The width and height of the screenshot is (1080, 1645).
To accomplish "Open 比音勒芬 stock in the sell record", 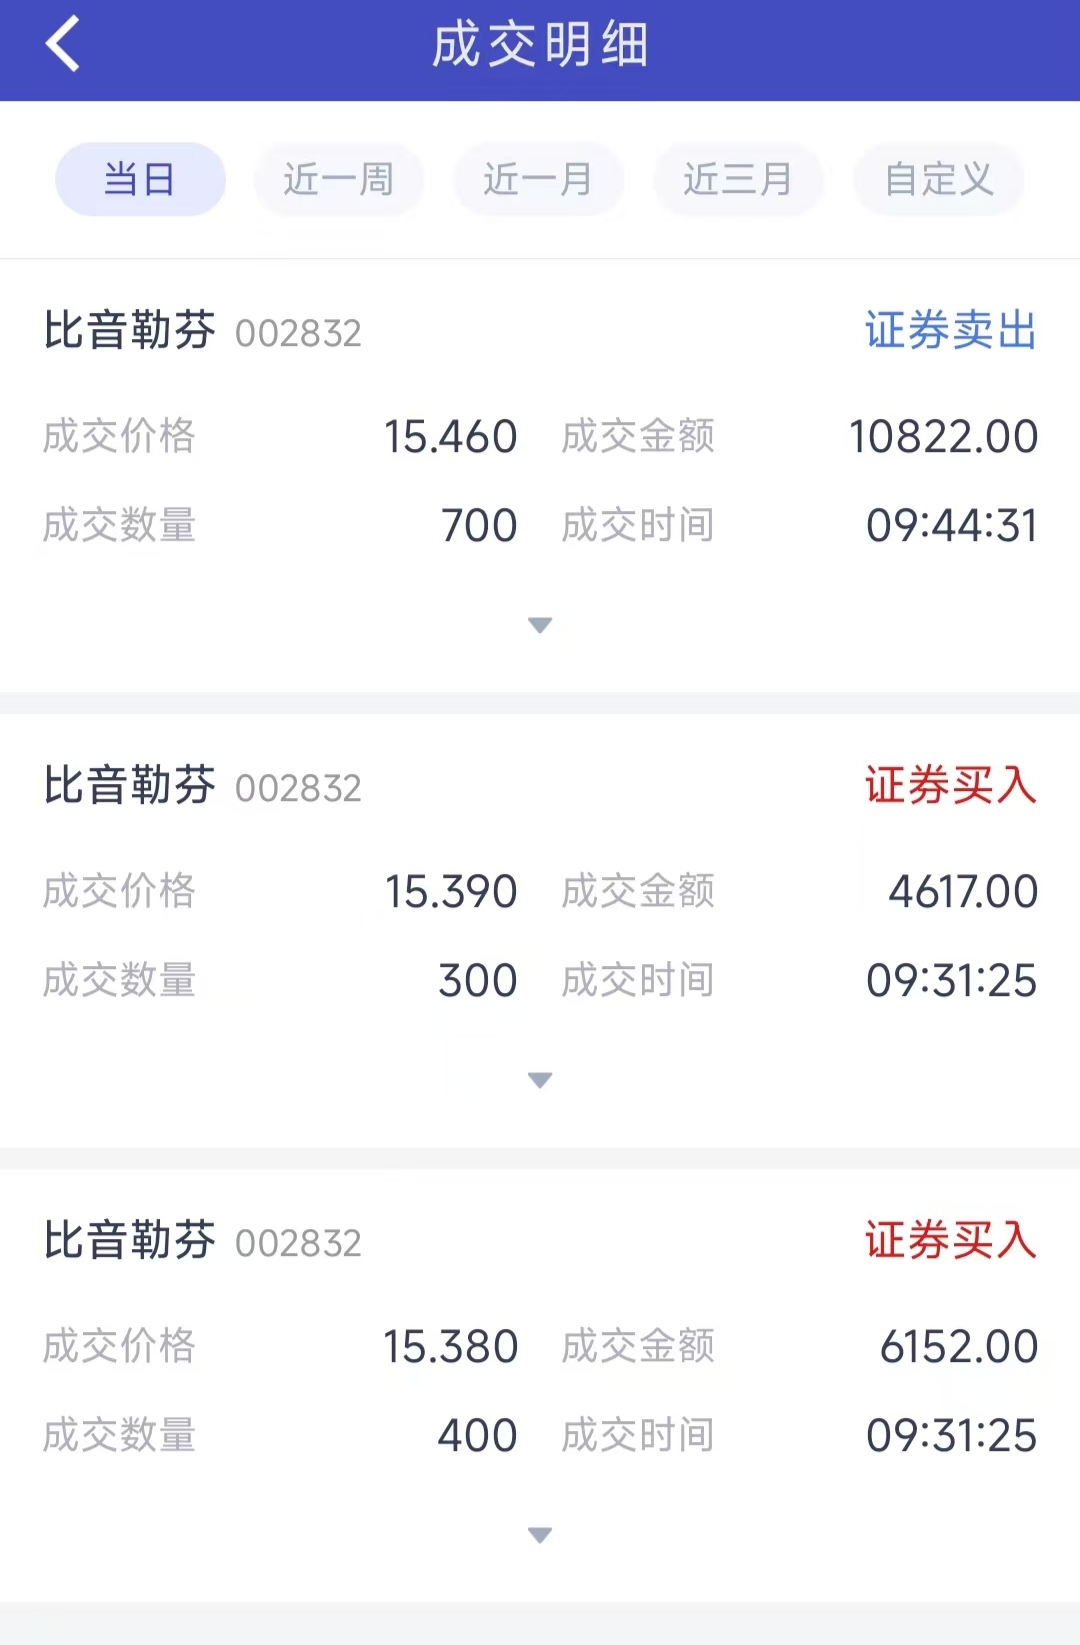I will tap(130, 331).
